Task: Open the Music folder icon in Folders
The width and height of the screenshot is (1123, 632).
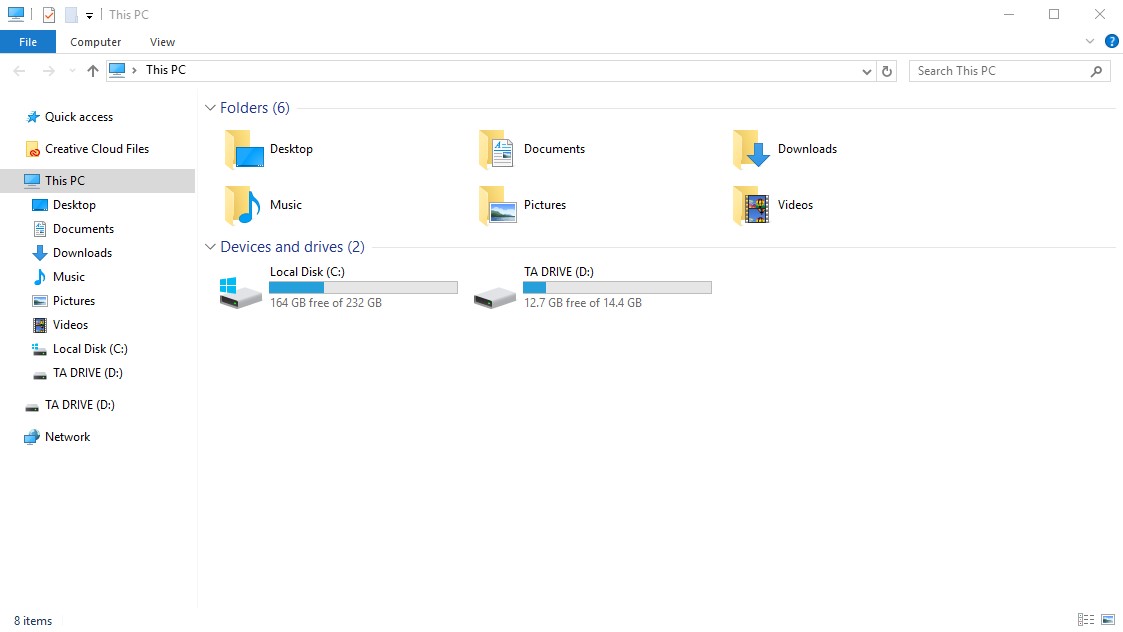Action: [243, 205]
